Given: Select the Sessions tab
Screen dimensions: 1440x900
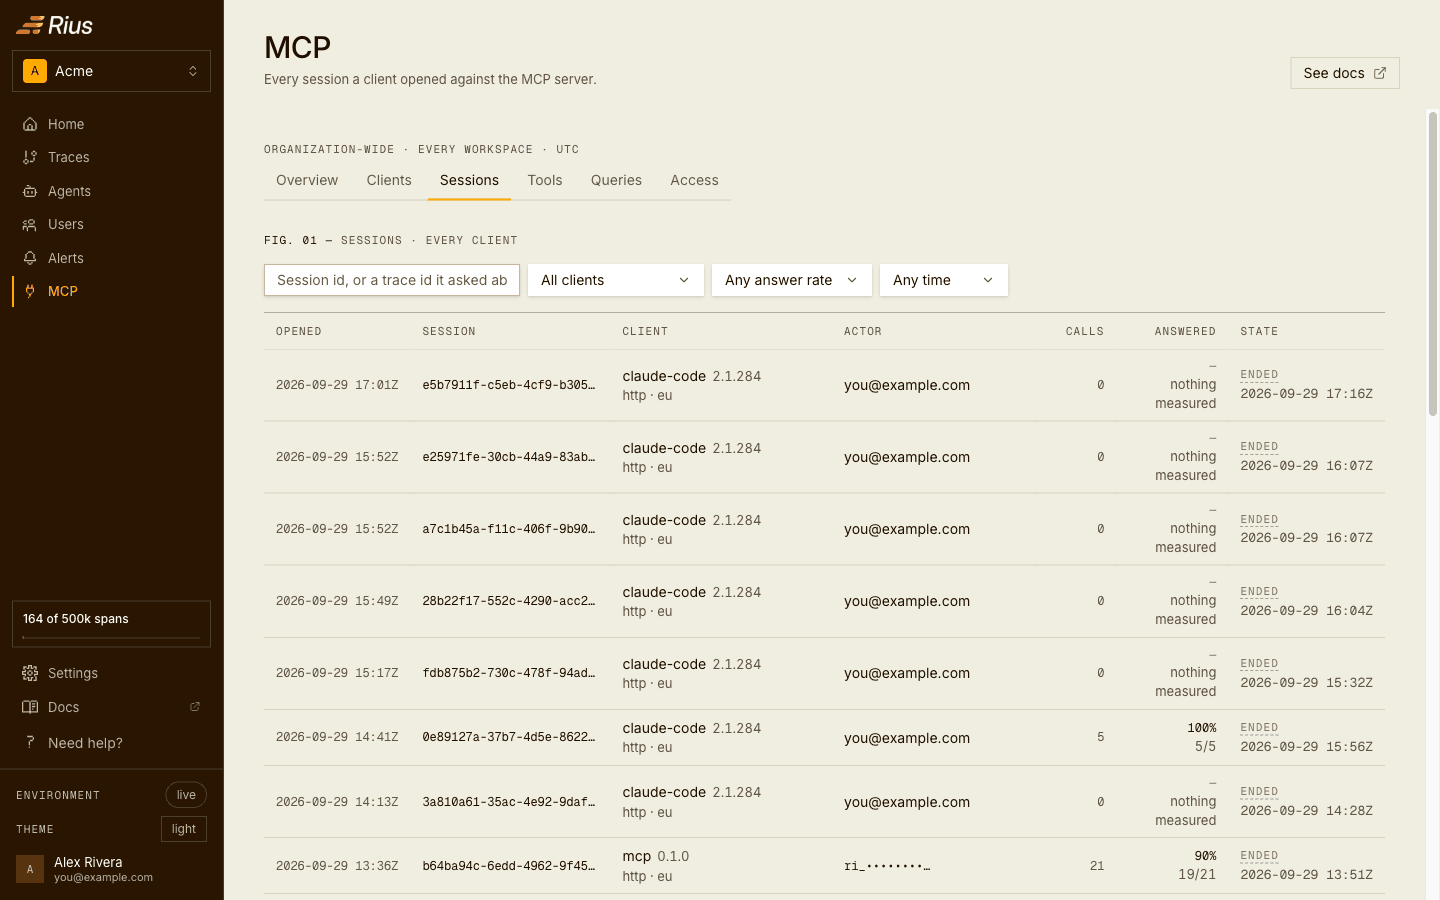Looking at the screenshot, I should (x=469, y=180).
